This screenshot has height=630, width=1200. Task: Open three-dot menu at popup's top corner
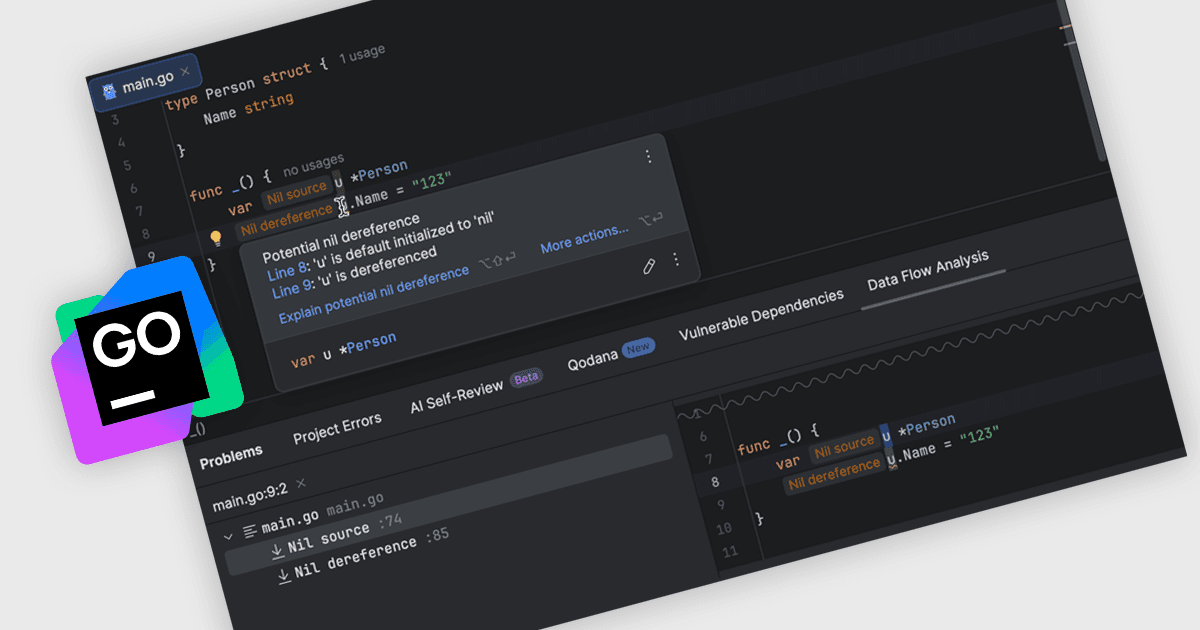648,156
